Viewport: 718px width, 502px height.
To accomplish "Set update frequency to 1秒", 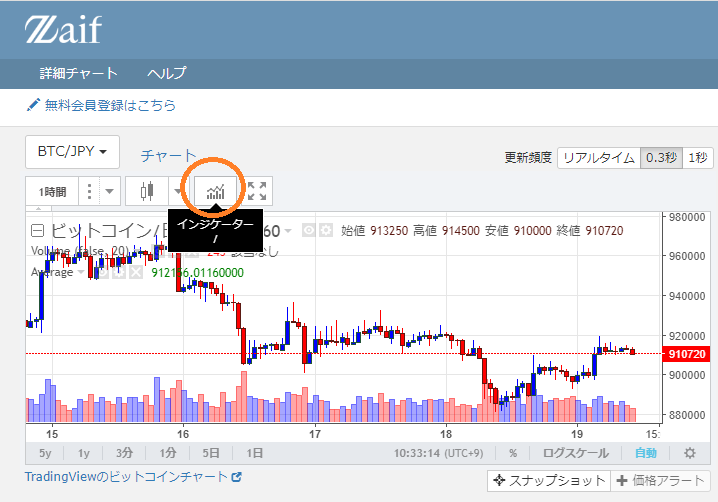I will click(x=697, y=157).
